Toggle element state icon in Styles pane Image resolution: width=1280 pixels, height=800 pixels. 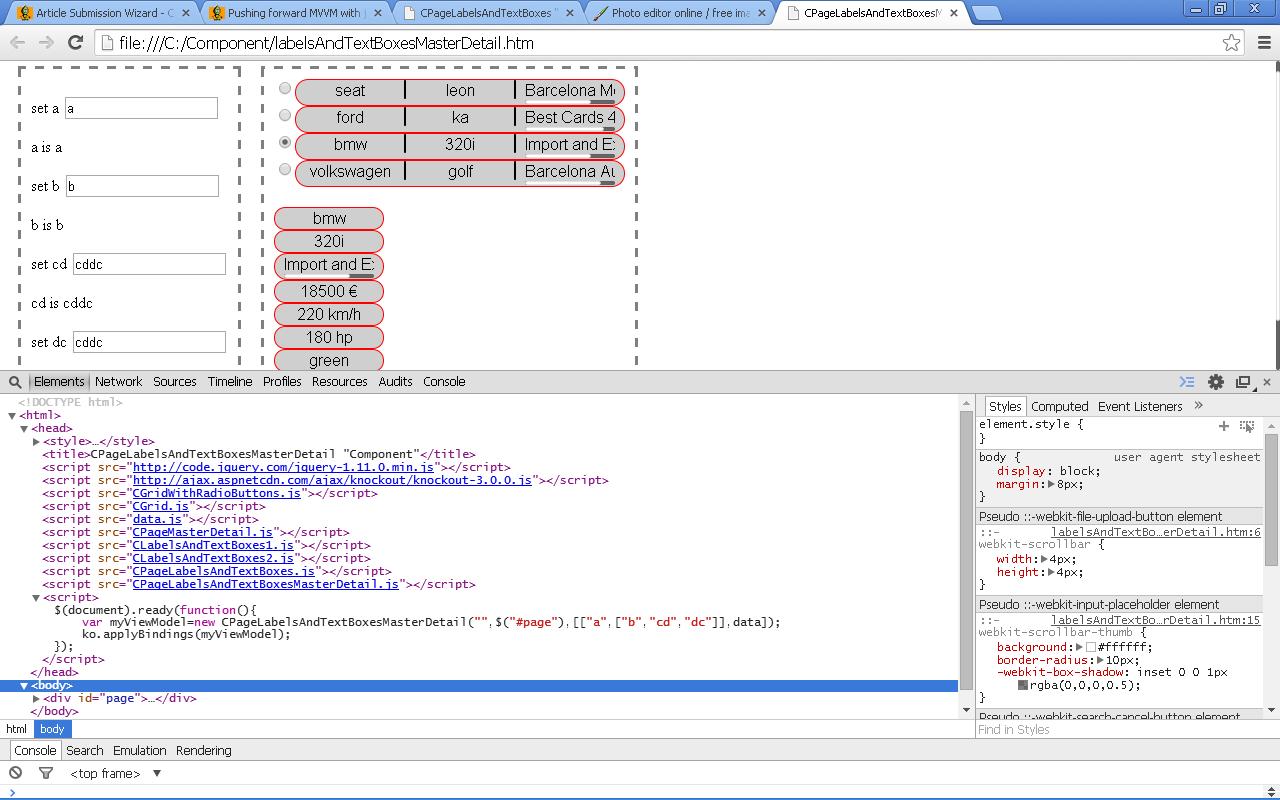click(1247, 426)
